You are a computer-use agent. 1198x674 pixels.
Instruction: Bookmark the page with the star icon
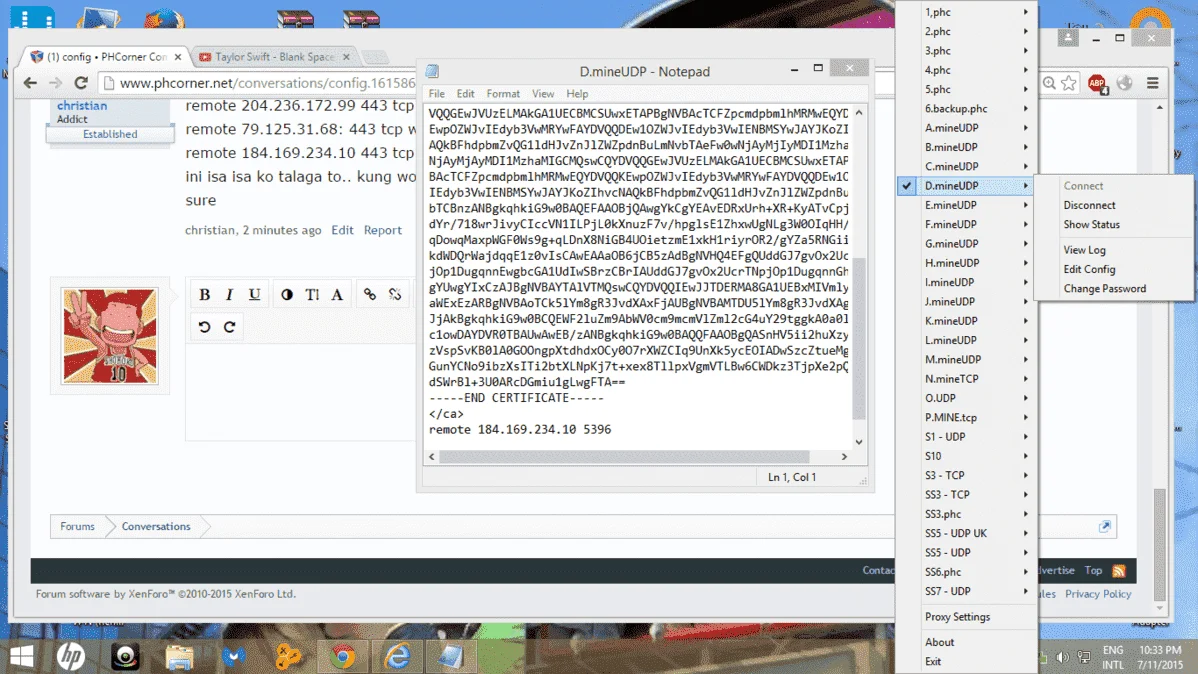pyautogui.click(x=1069, y=83)
